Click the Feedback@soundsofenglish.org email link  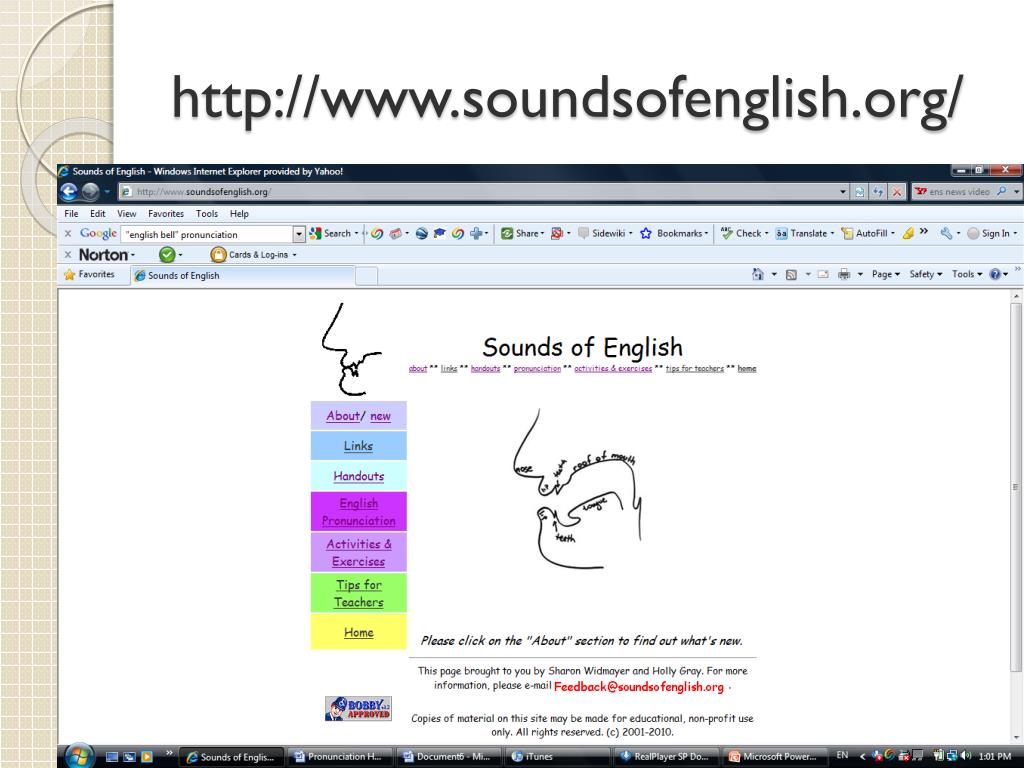639,686
